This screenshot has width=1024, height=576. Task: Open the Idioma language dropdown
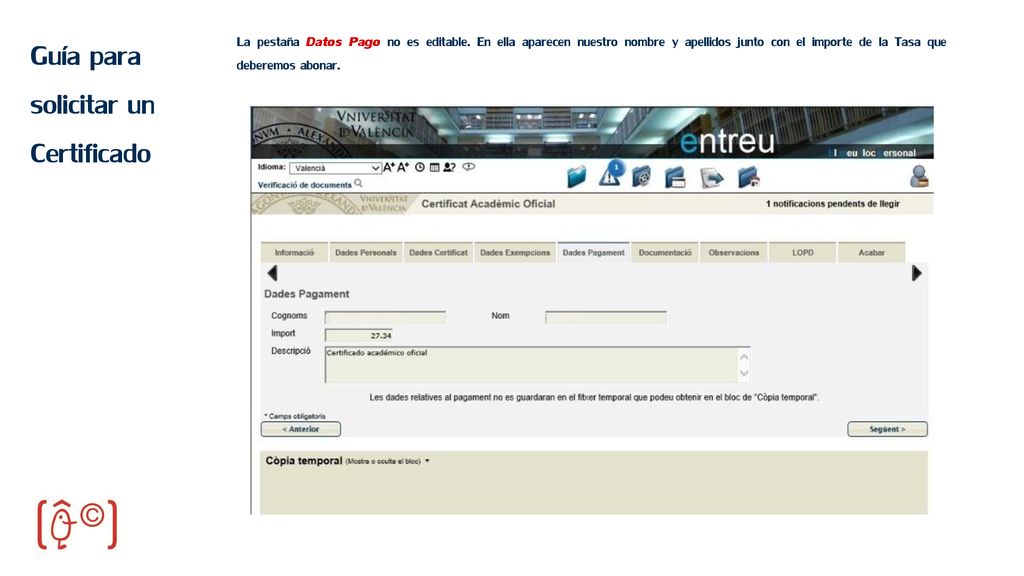coord(335,168)
